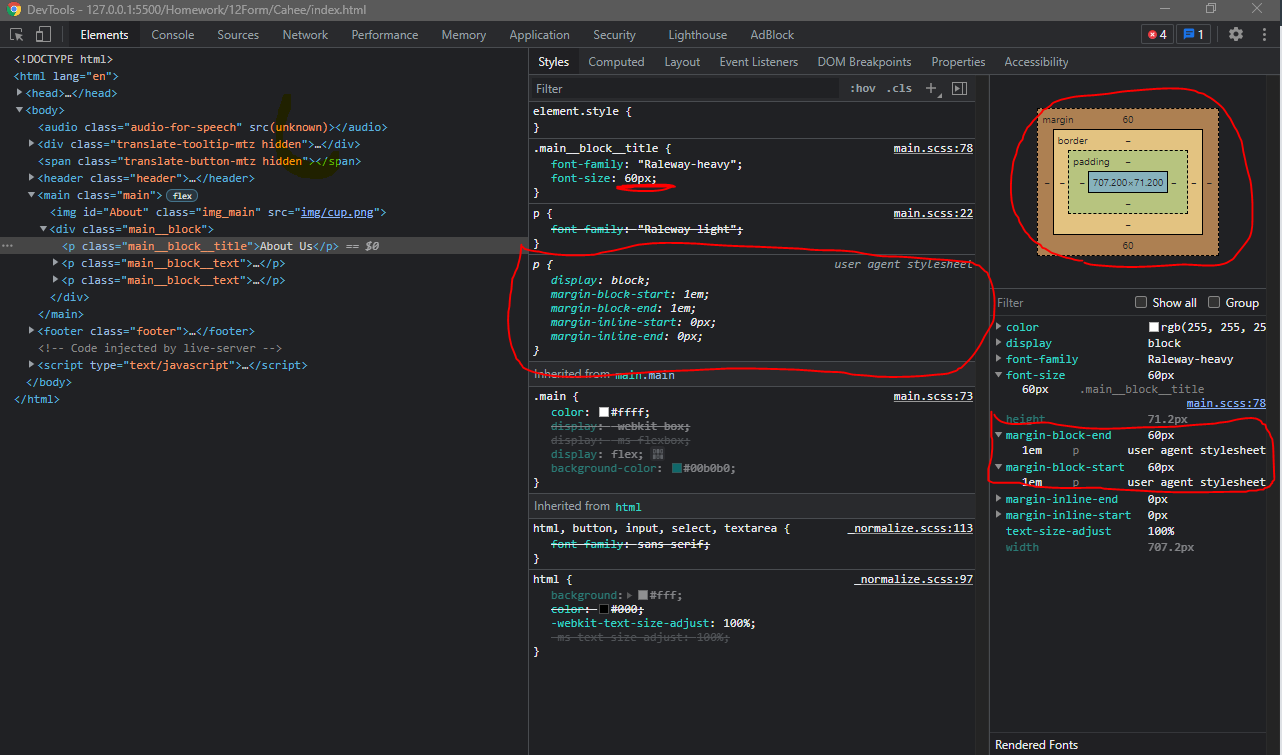Open the errors count badge showing 4
This screenshot has height=755, width=1282.
tap(1157, 34)
